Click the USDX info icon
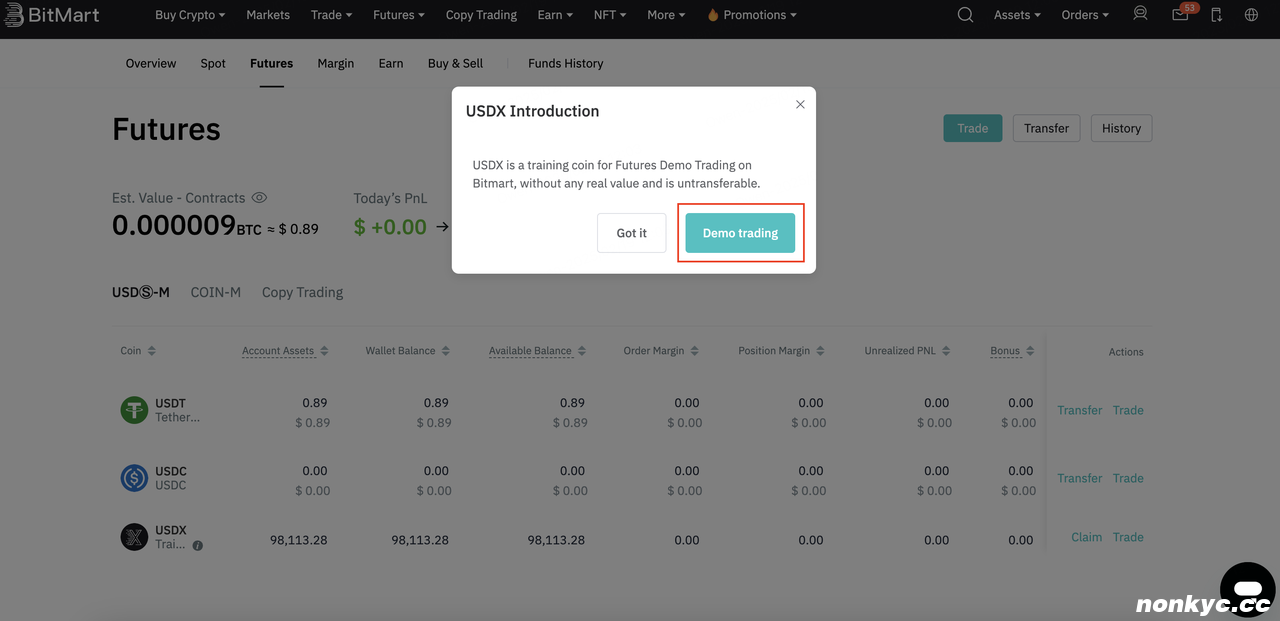The image size is (1280, 621). point(198,546)
